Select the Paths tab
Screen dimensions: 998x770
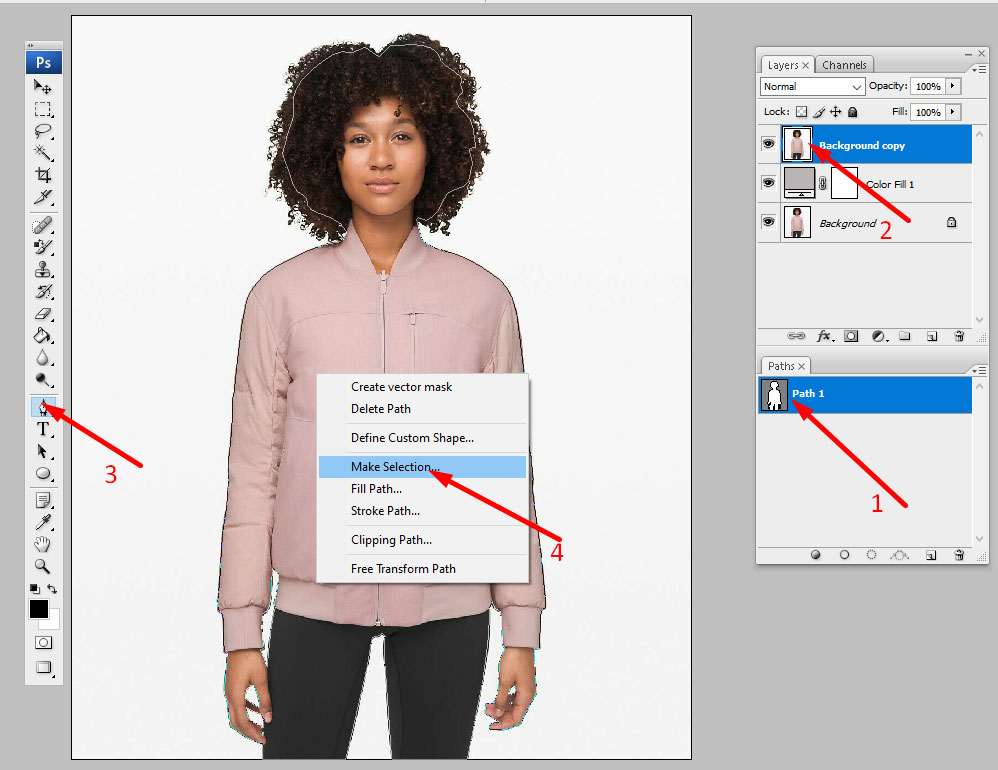785,366
